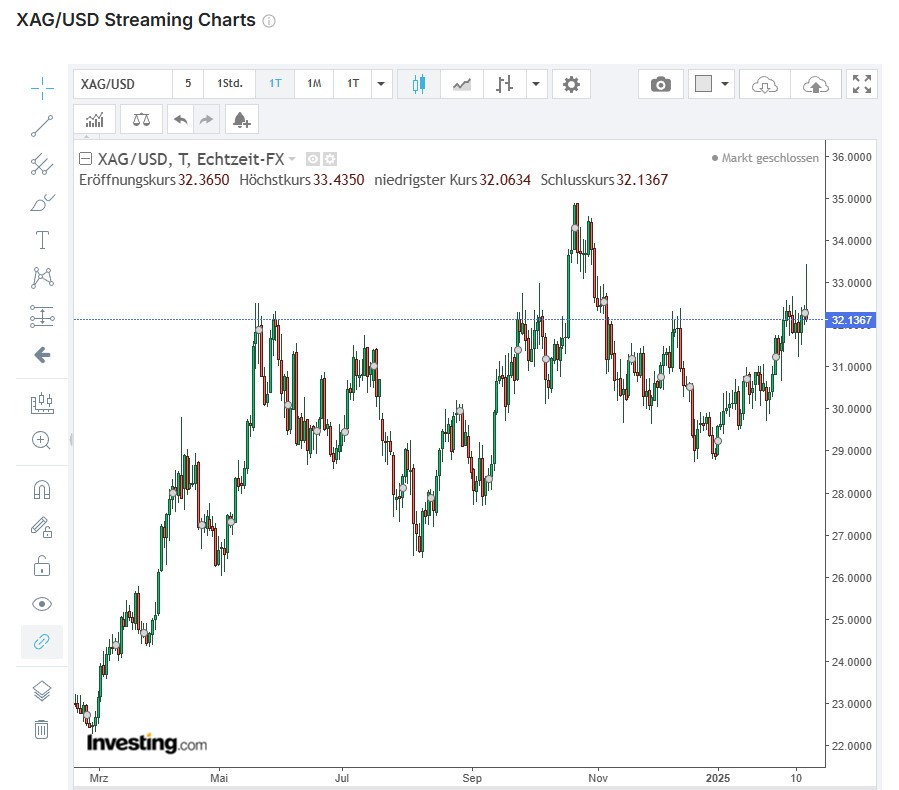Click the load chart cloud download icon
Image resolution: width=899 pixels, height=790 pixels.
click(x=765, y=85)
